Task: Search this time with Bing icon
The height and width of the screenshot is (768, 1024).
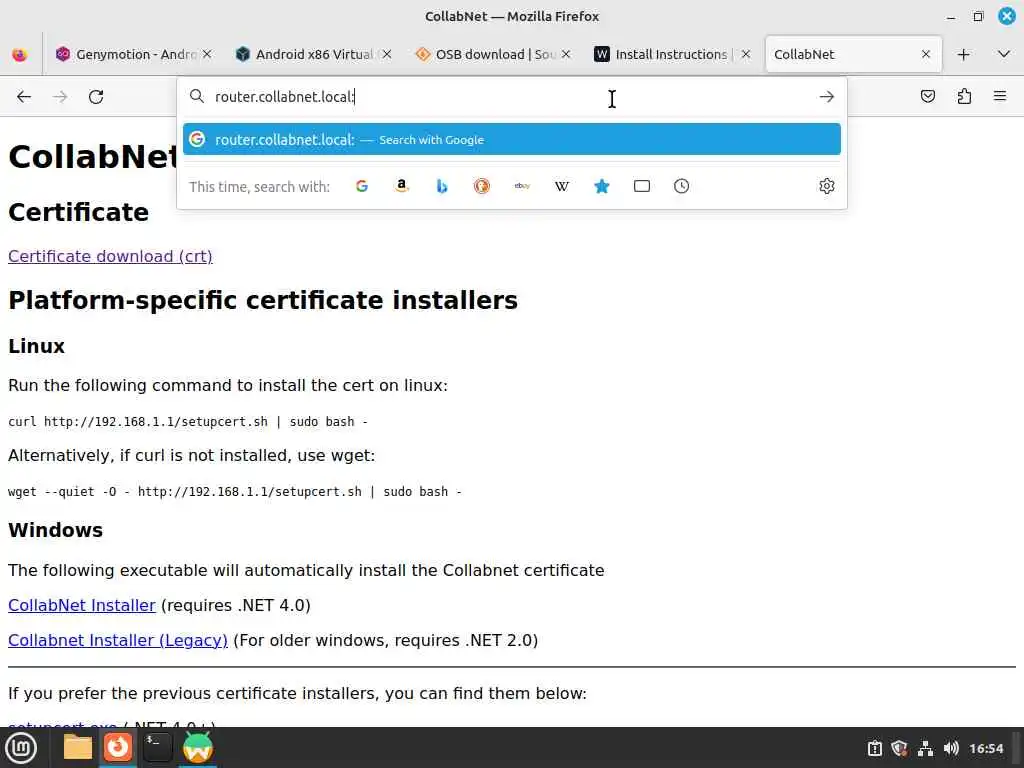Action: [x=441, y=186]
